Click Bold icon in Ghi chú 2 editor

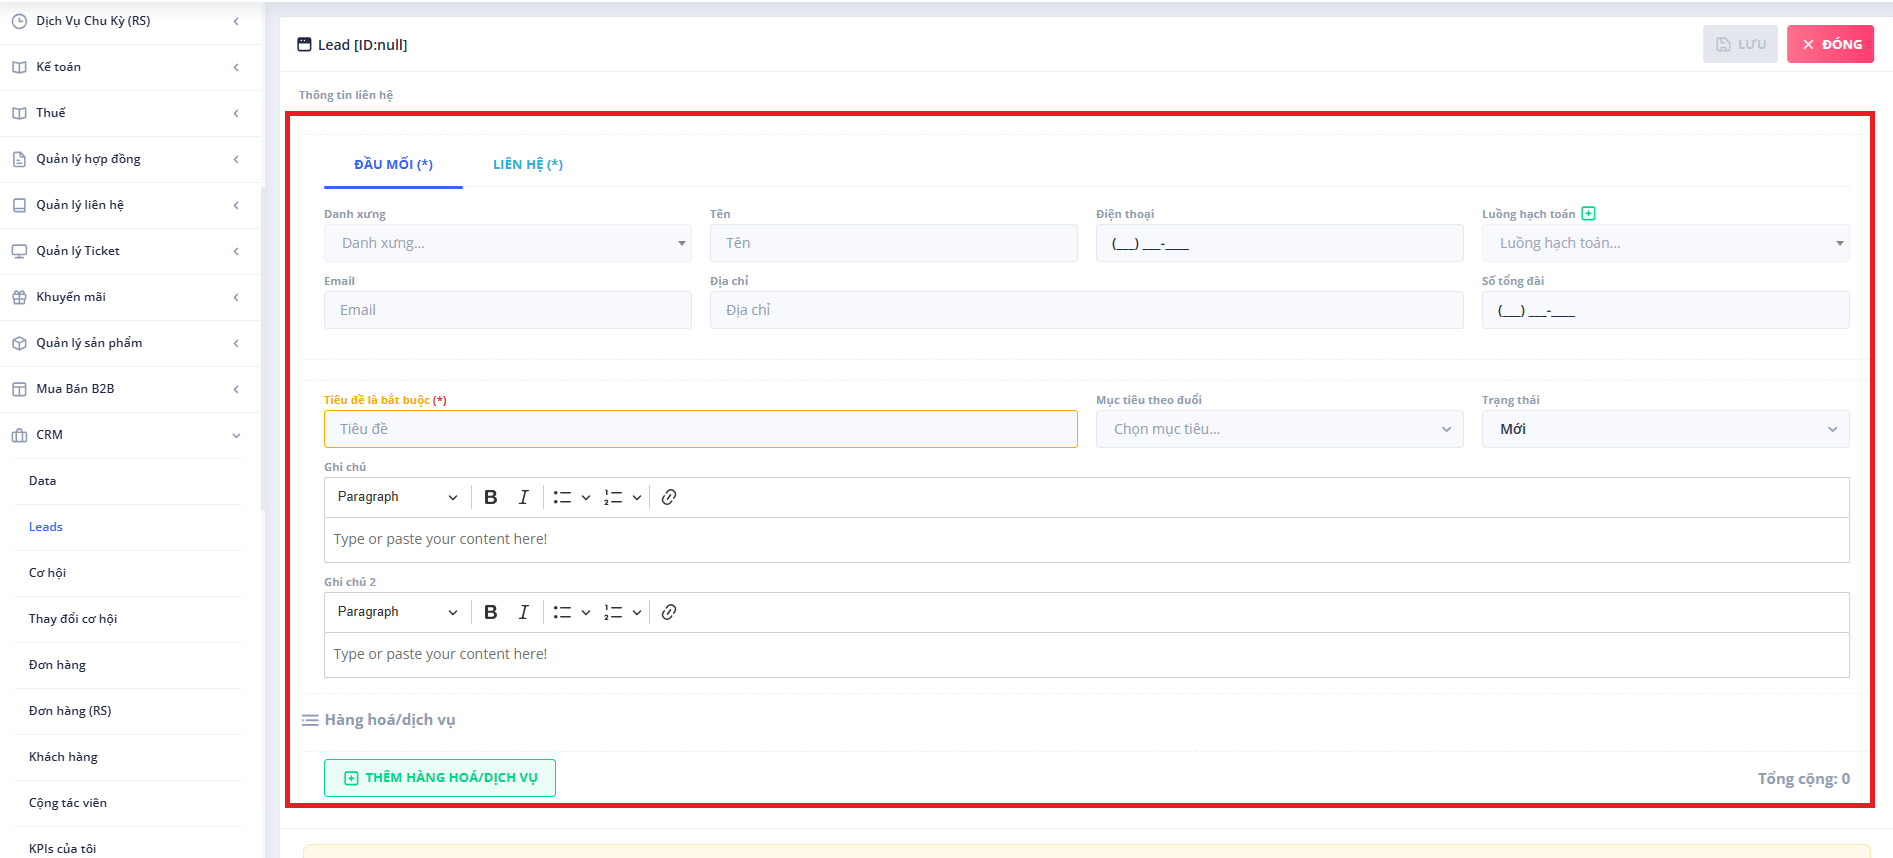coord(490,612)
